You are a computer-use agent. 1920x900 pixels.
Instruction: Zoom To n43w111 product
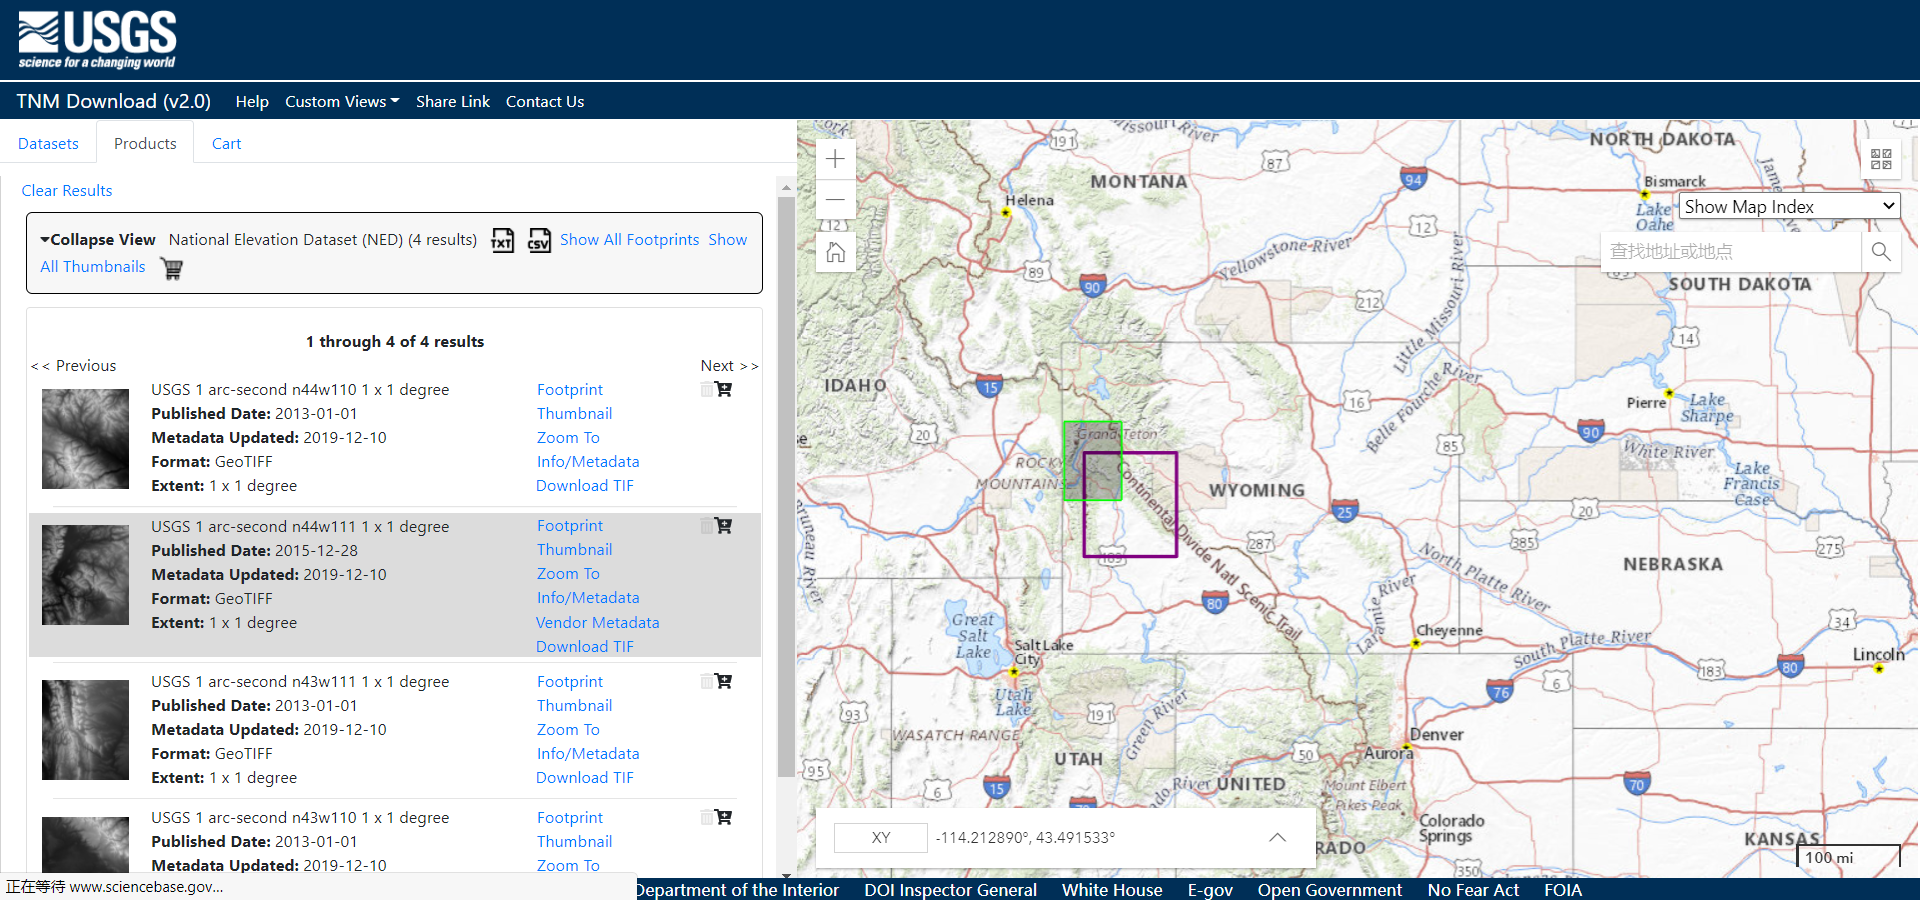click(568, 729)
